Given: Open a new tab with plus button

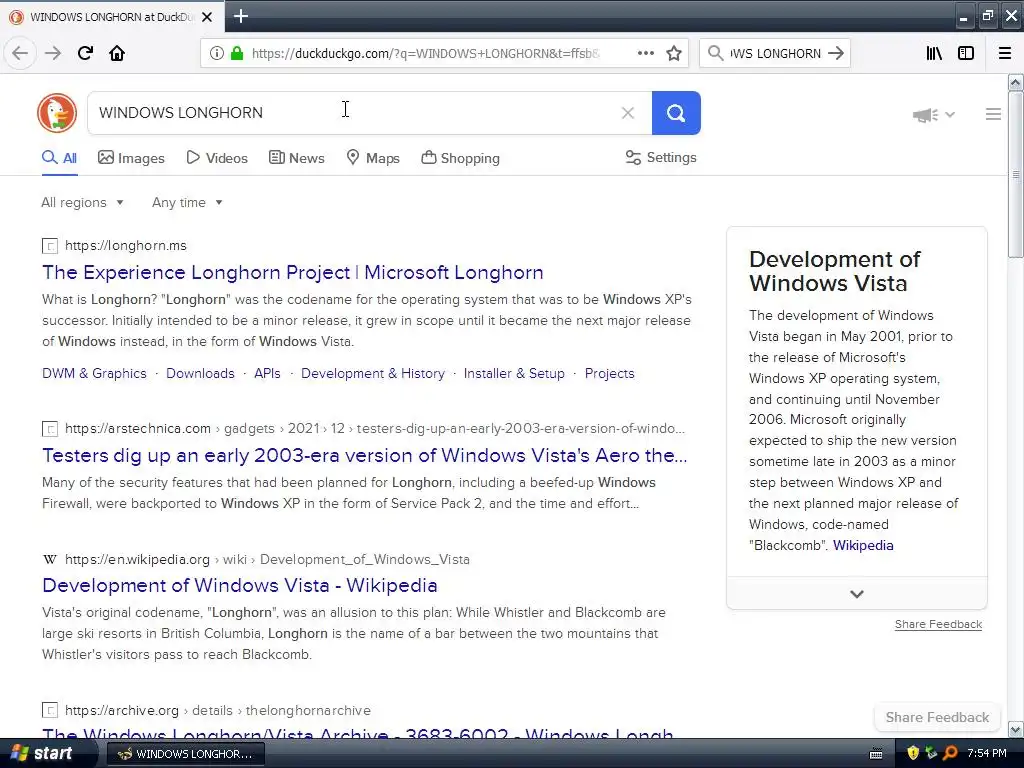Looking at the screenshot, I should click(x=240, y=16).
